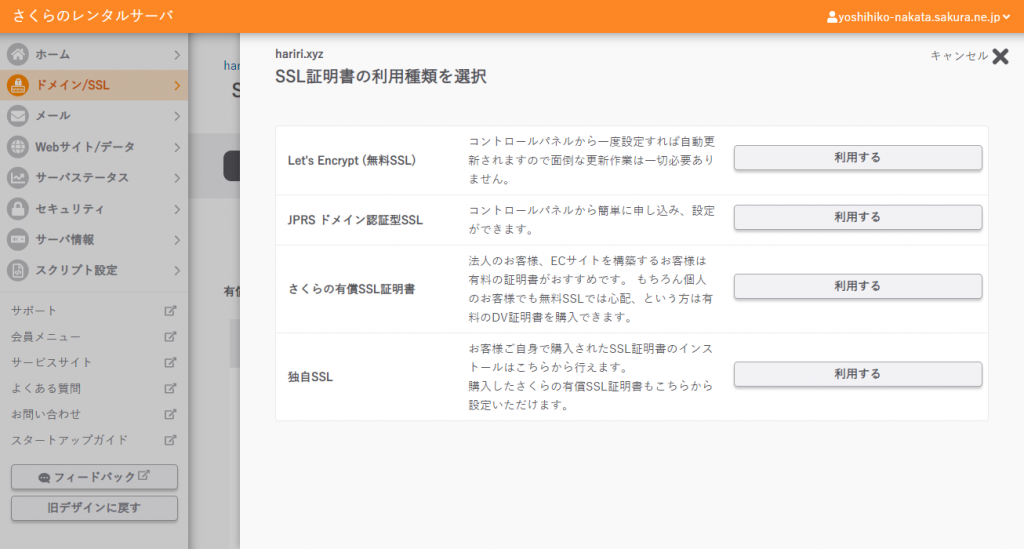
Task: Click the external link icon beside サポート
Action: 170,311
